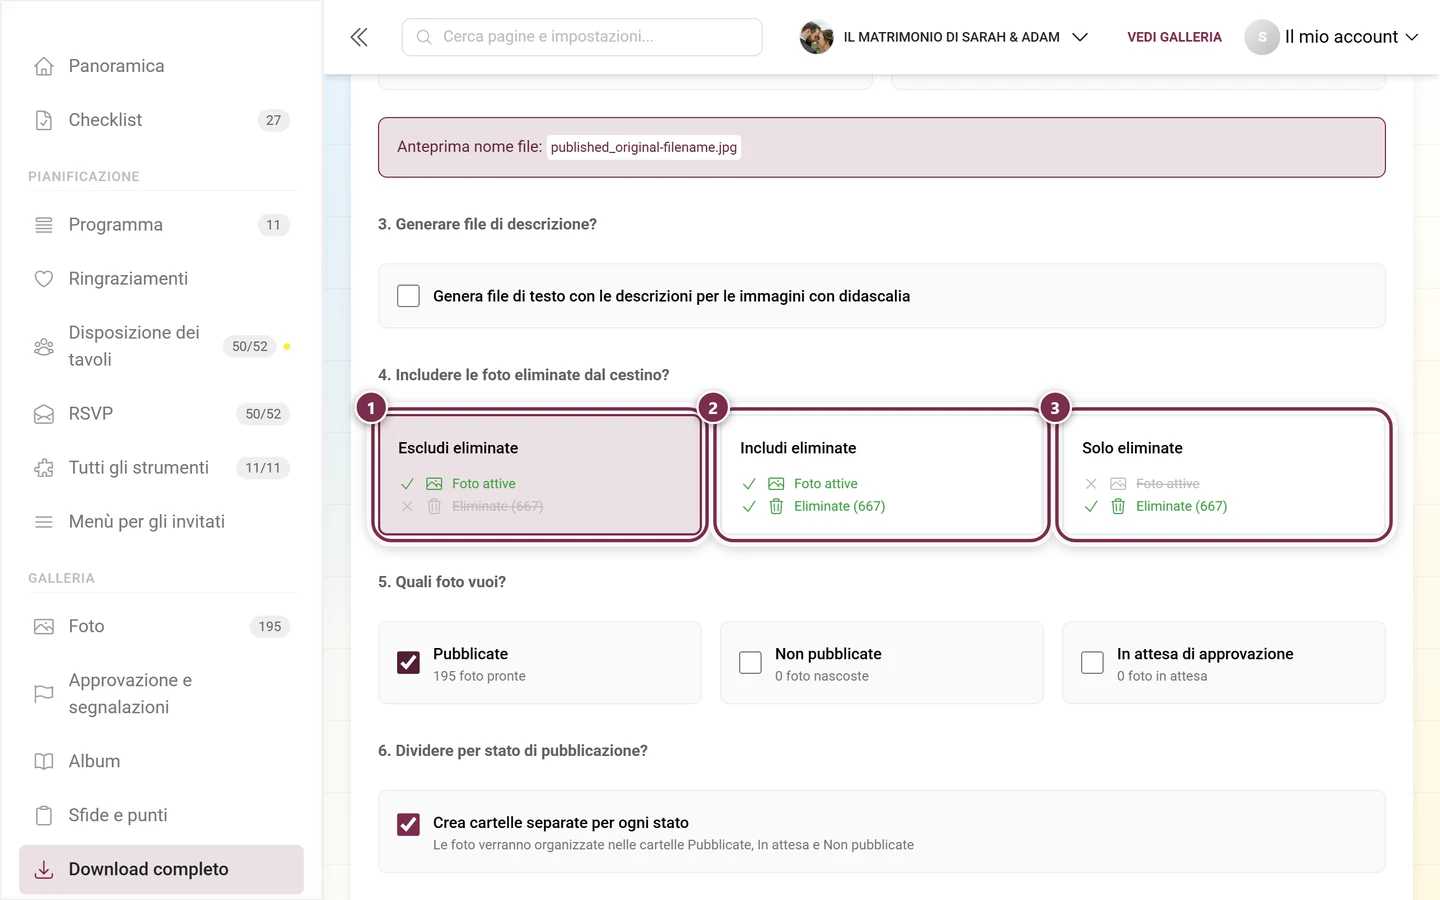Click the Checklist document icon
The image size is (1440, 900).
pos(44,120)
